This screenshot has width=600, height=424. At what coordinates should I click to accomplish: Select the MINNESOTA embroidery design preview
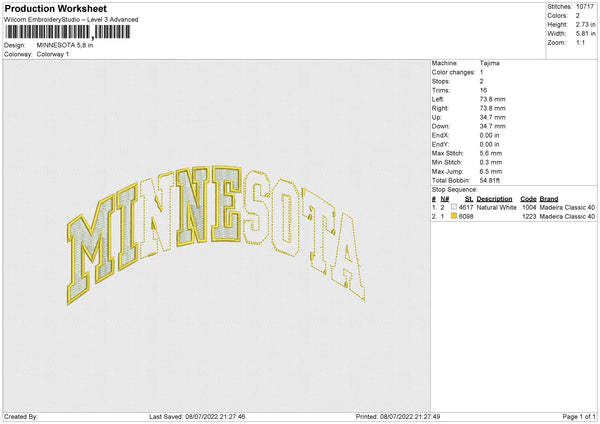(216, 235)
